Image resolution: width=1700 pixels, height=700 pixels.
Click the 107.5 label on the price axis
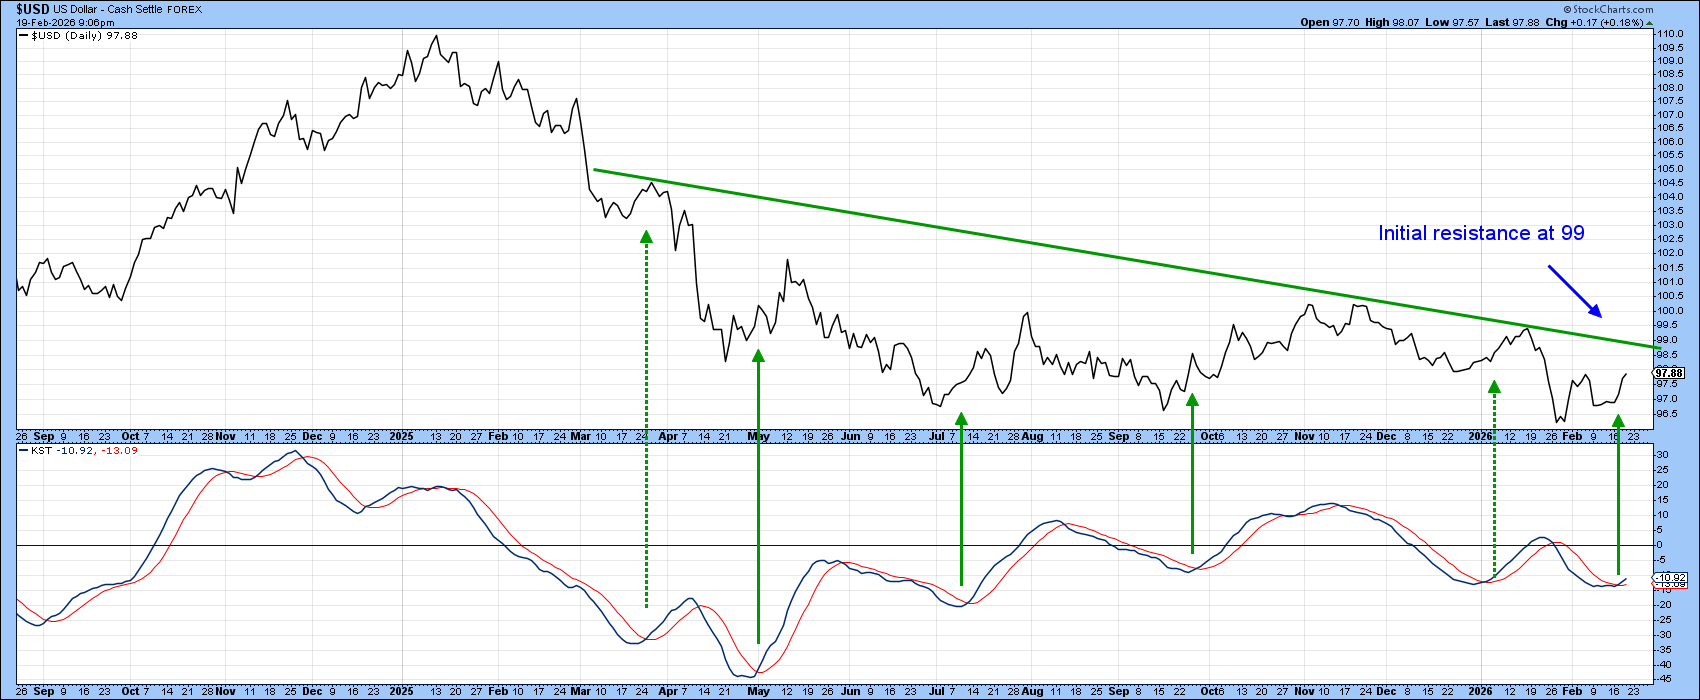1669,99
